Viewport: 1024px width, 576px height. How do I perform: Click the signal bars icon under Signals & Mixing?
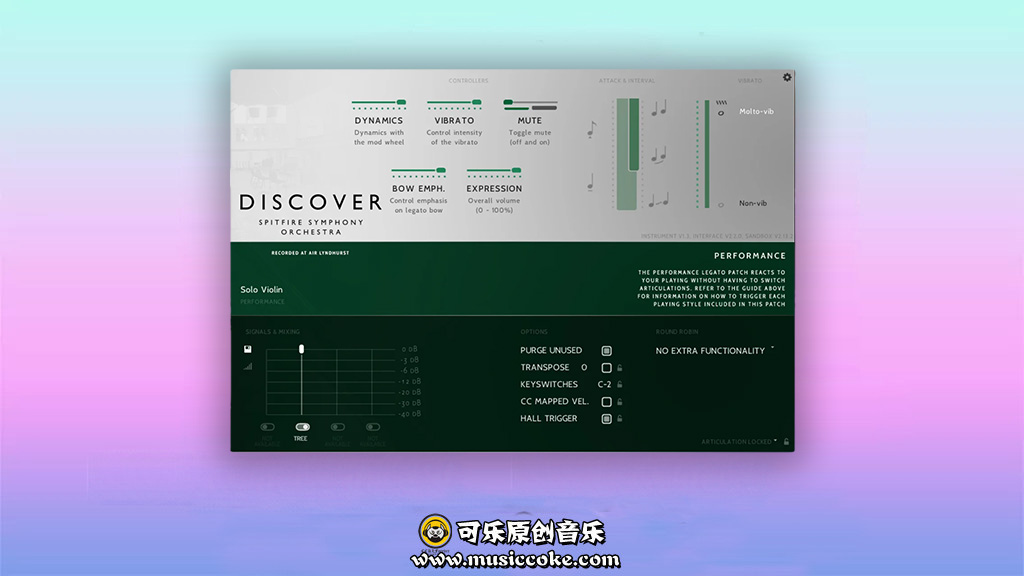tap(248, 366)
